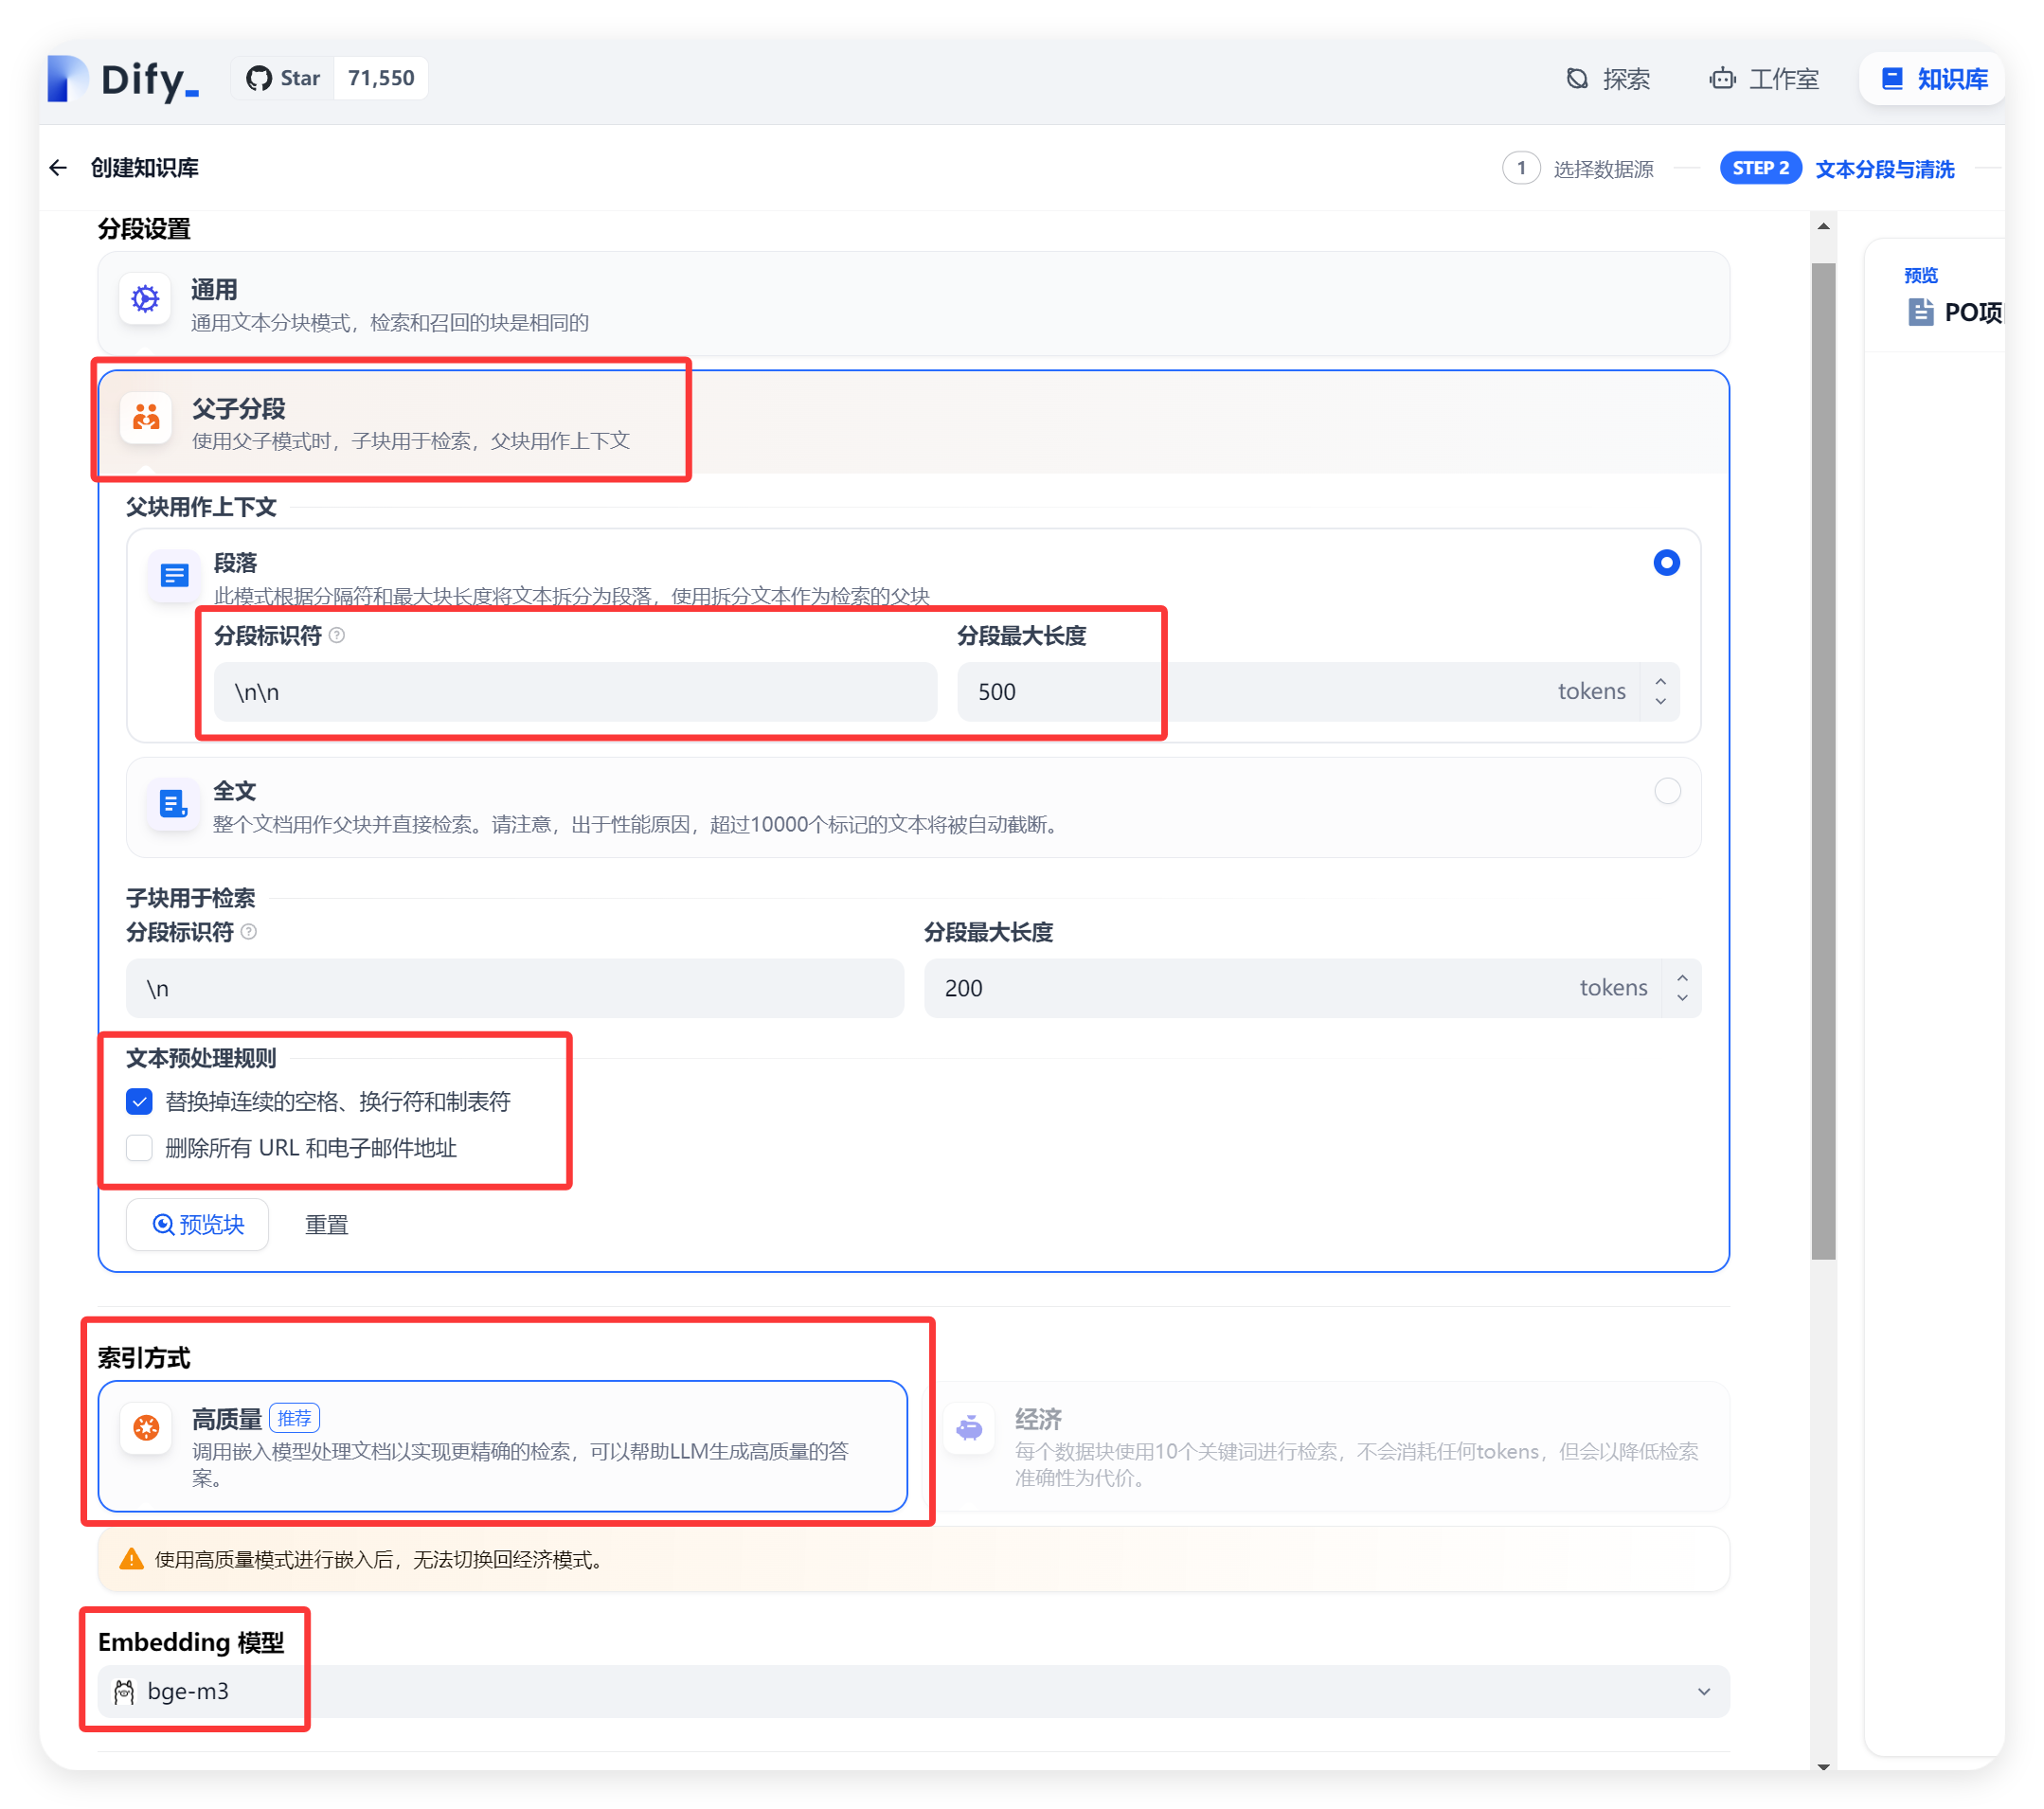Click the 预览块 button
The width and height of the screenshot is (2044, 1809).
coord(198,1225)
